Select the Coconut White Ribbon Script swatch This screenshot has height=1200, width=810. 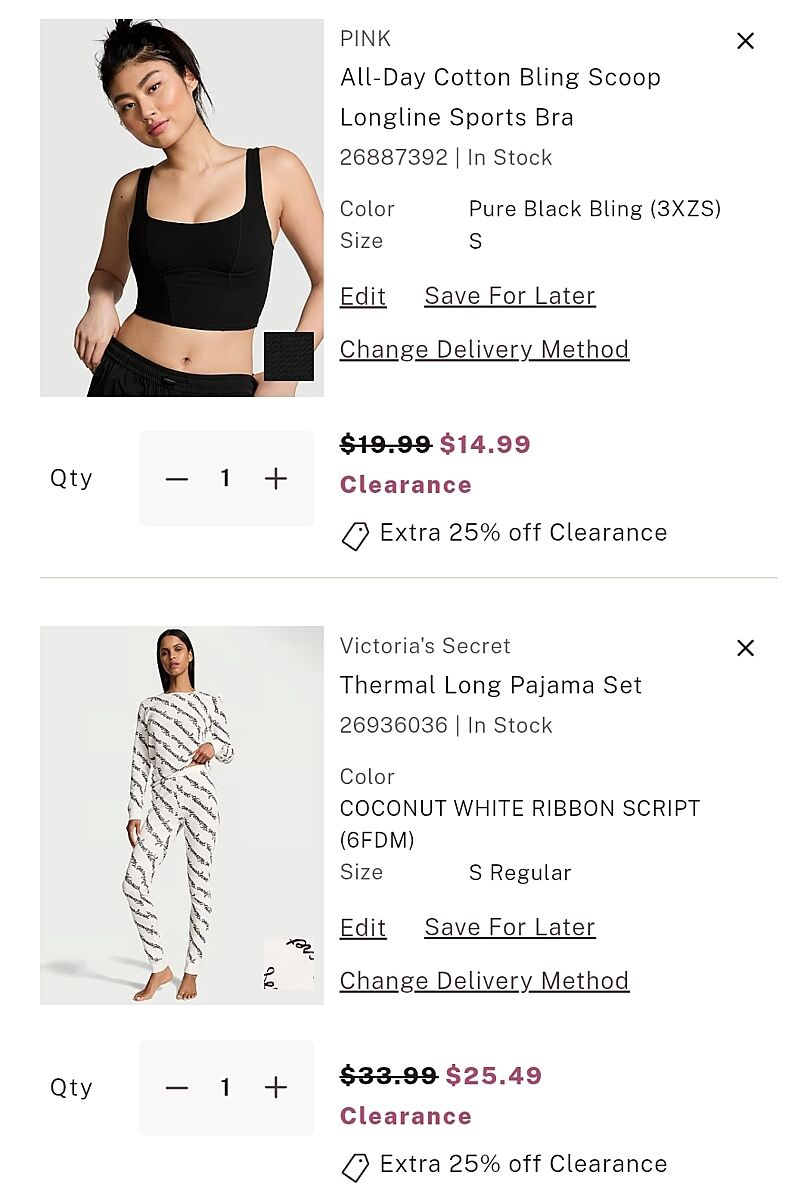tap(289, 964)
